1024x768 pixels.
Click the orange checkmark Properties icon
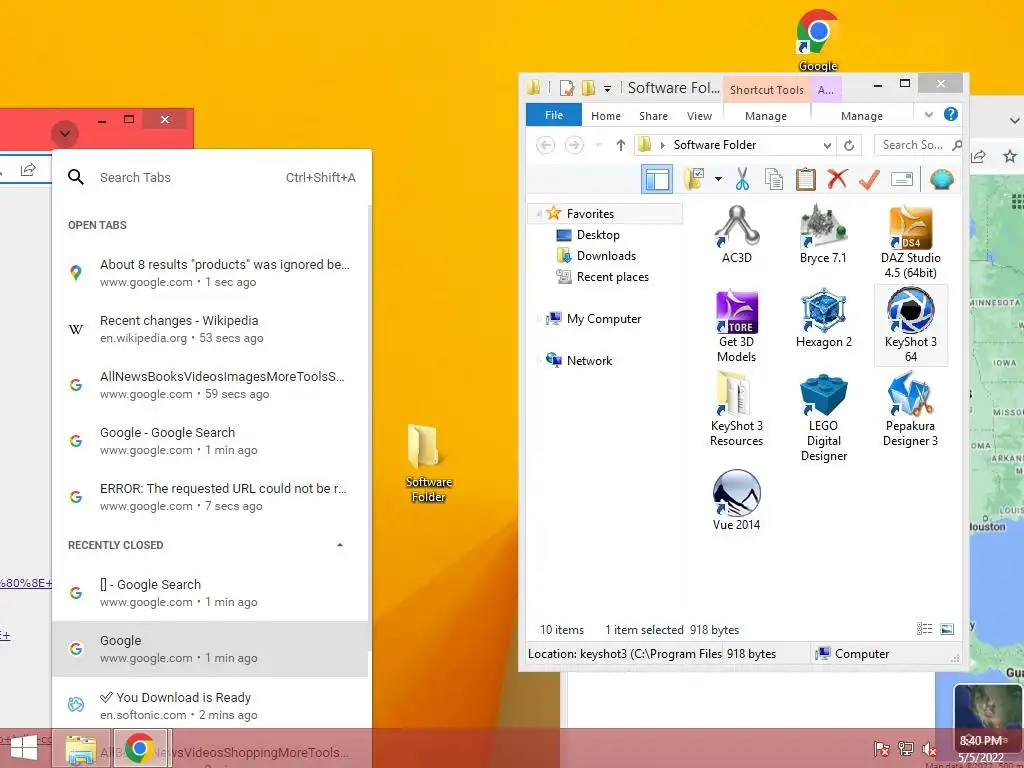[869, 179]
